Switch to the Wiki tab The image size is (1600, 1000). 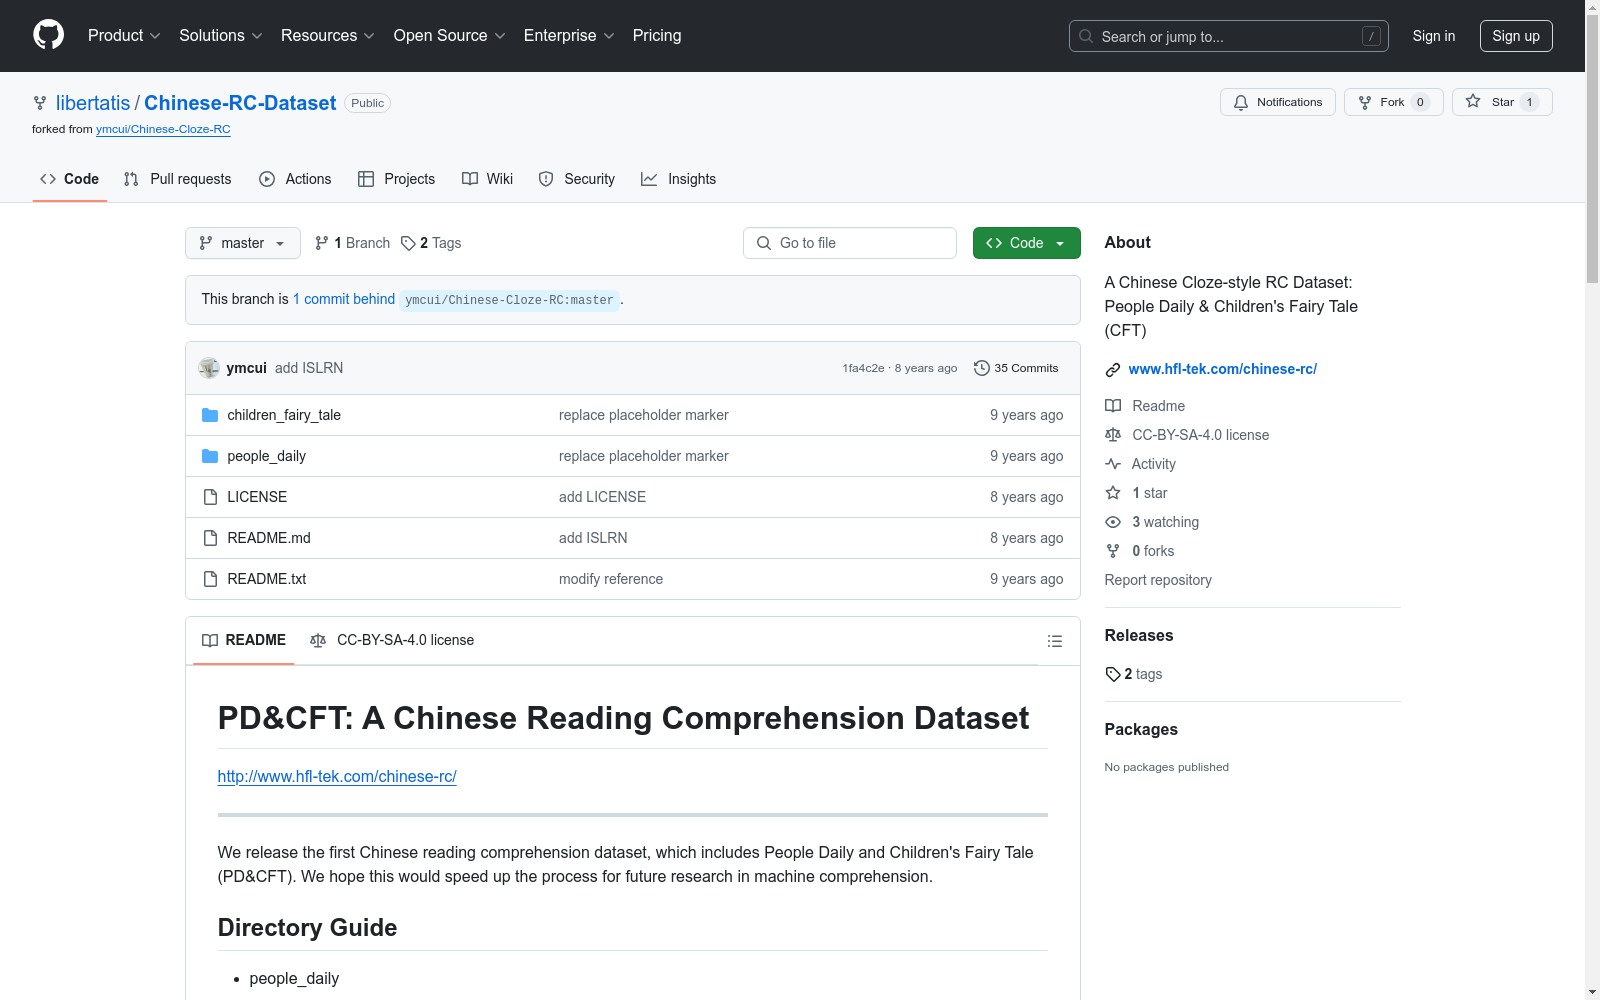(x=488, y=179)
